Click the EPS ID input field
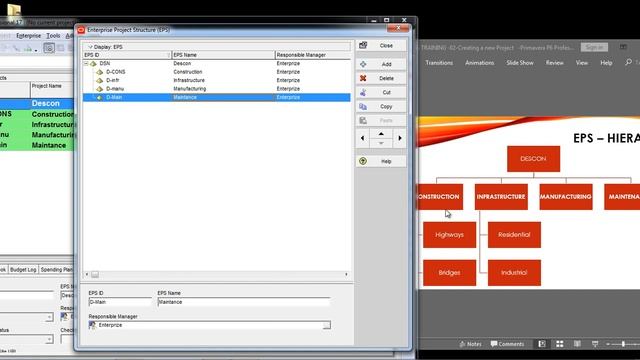Image resolution: width=640 pixels, height=360 pixels. point(120,302)
